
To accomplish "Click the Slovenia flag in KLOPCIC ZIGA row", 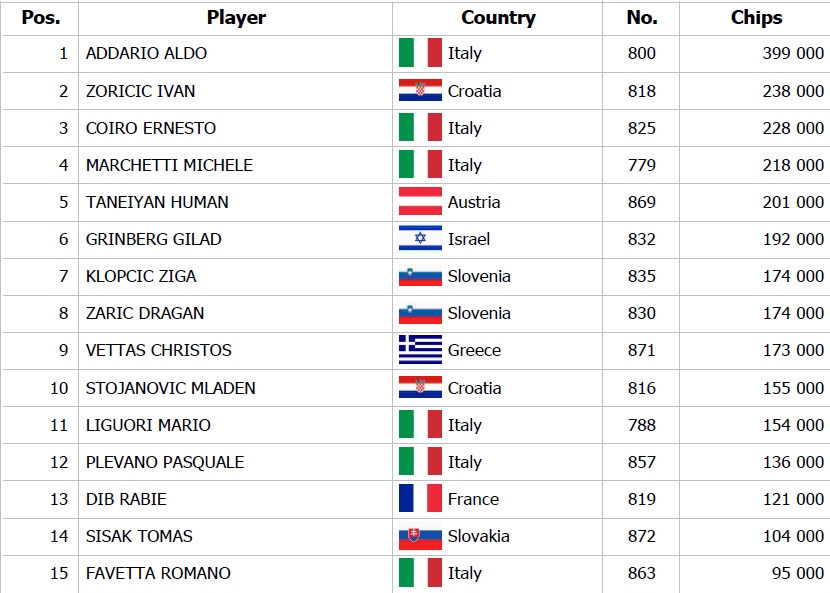I will (420, 276).
